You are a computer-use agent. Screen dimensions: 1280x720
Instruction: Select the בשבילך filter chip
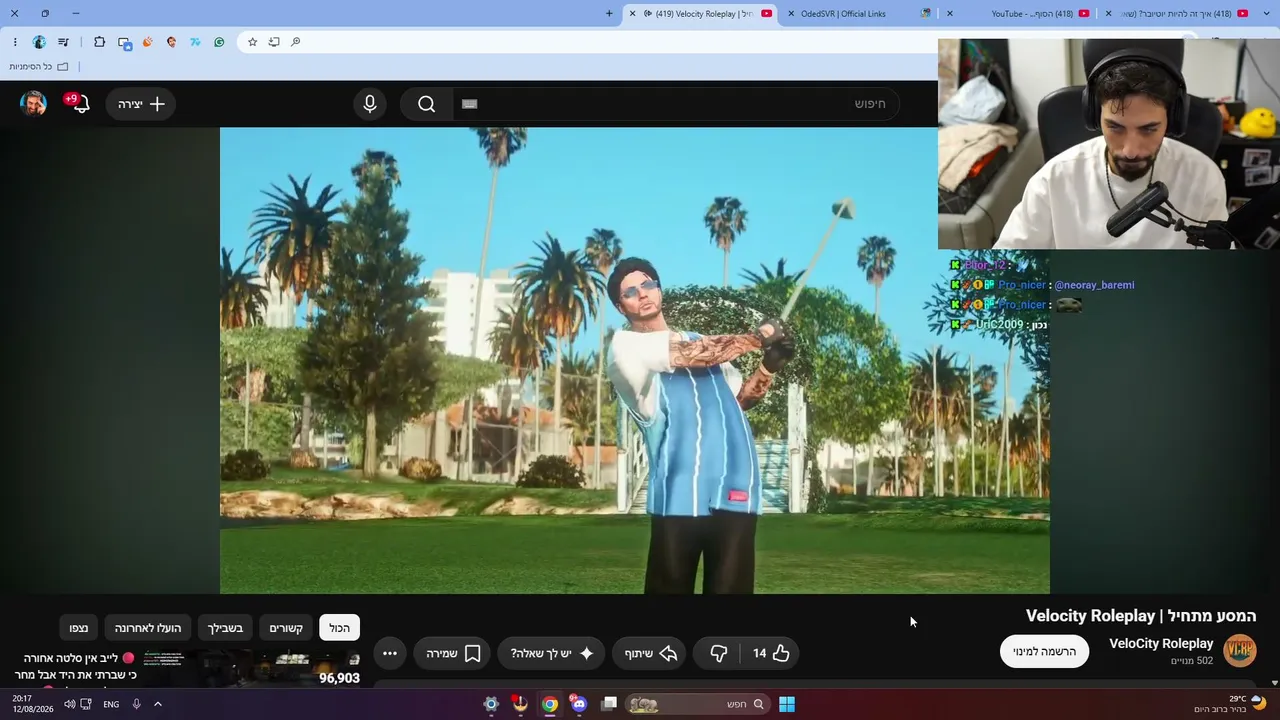[225, 628]
